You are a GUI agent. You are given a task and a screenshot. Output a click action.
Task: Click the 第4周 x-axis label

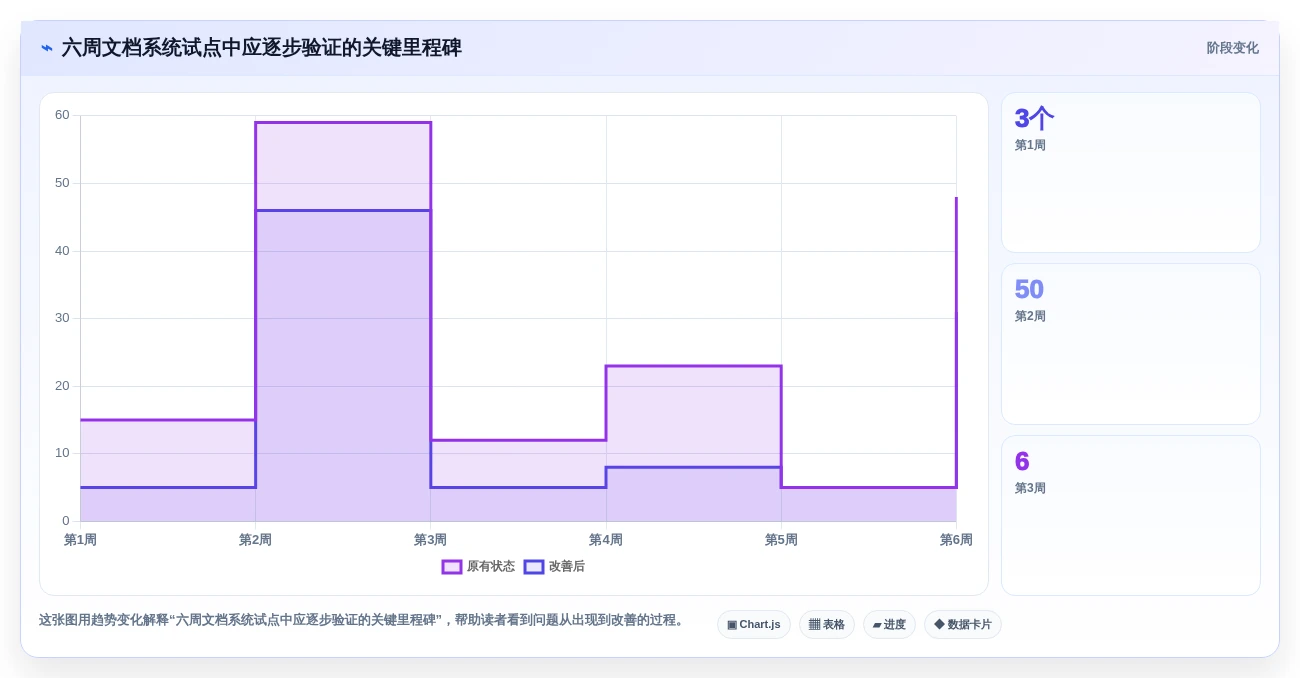tap(606, 540)
